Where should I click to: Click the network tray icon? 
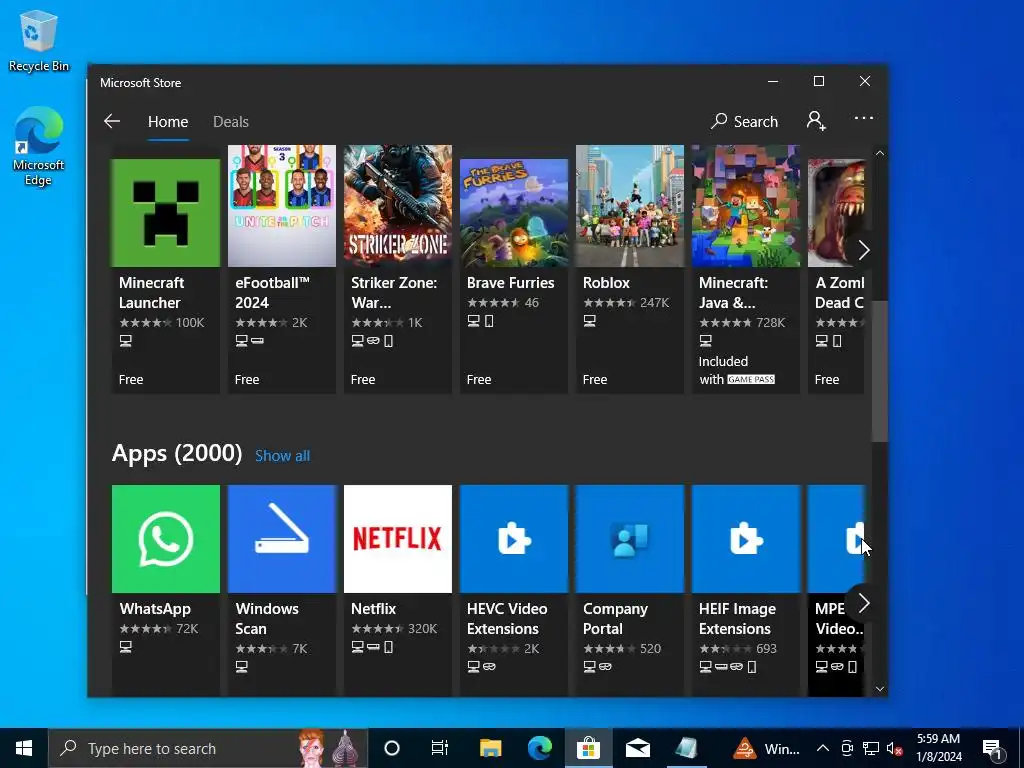click(x=871, y=748)
